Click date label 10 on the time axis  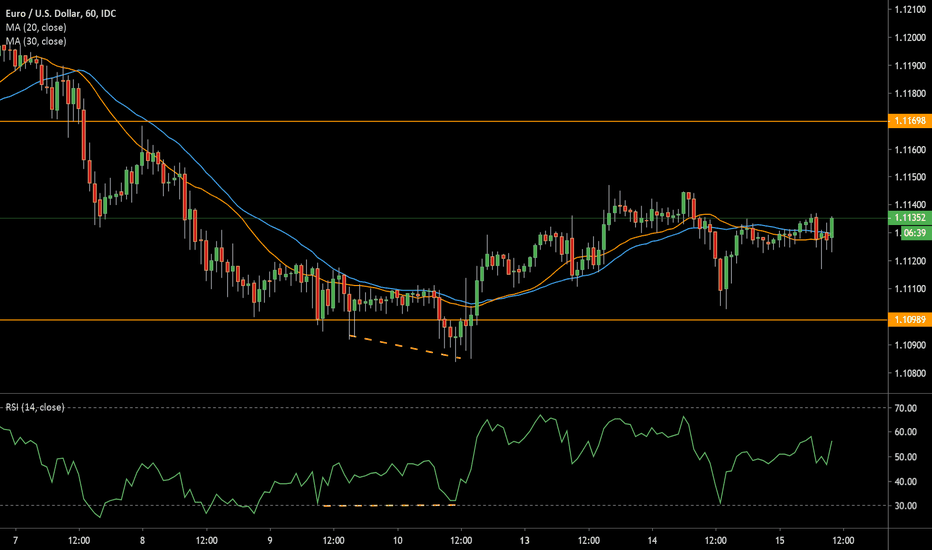[x=398, y=539]
